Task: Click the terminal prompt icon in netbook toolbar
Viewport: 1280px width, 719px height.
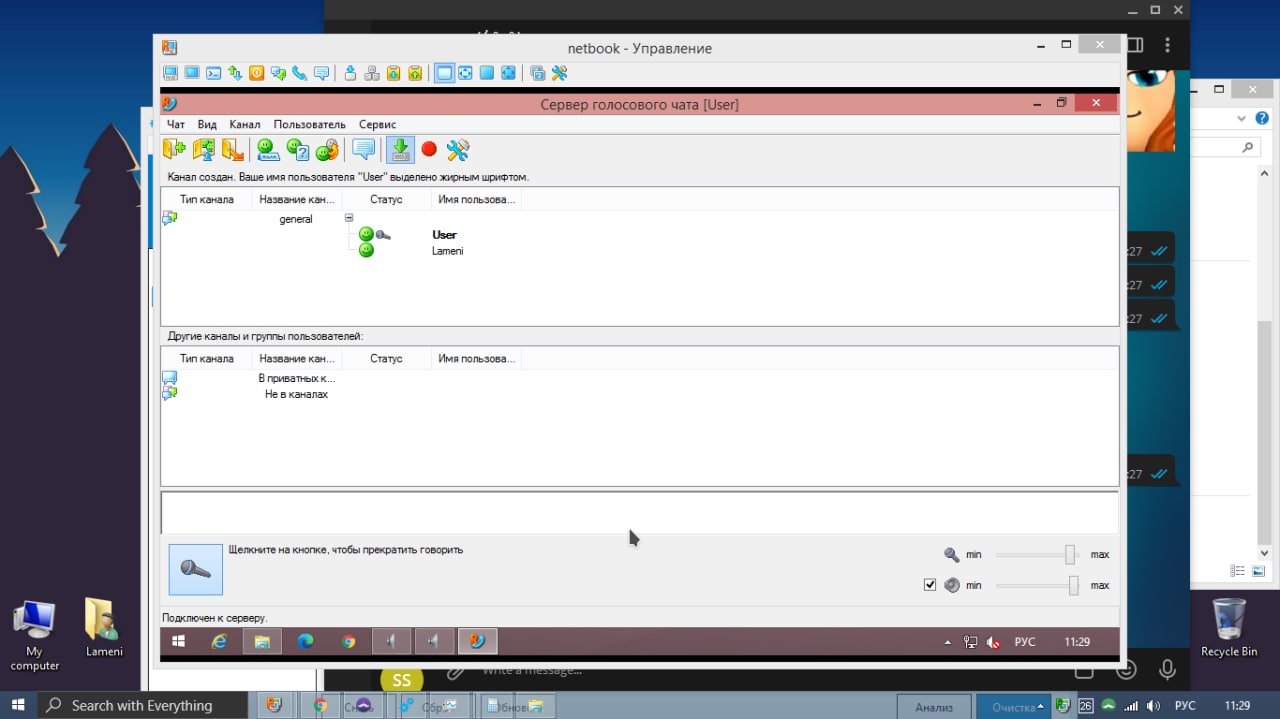Action: point(214,73)
